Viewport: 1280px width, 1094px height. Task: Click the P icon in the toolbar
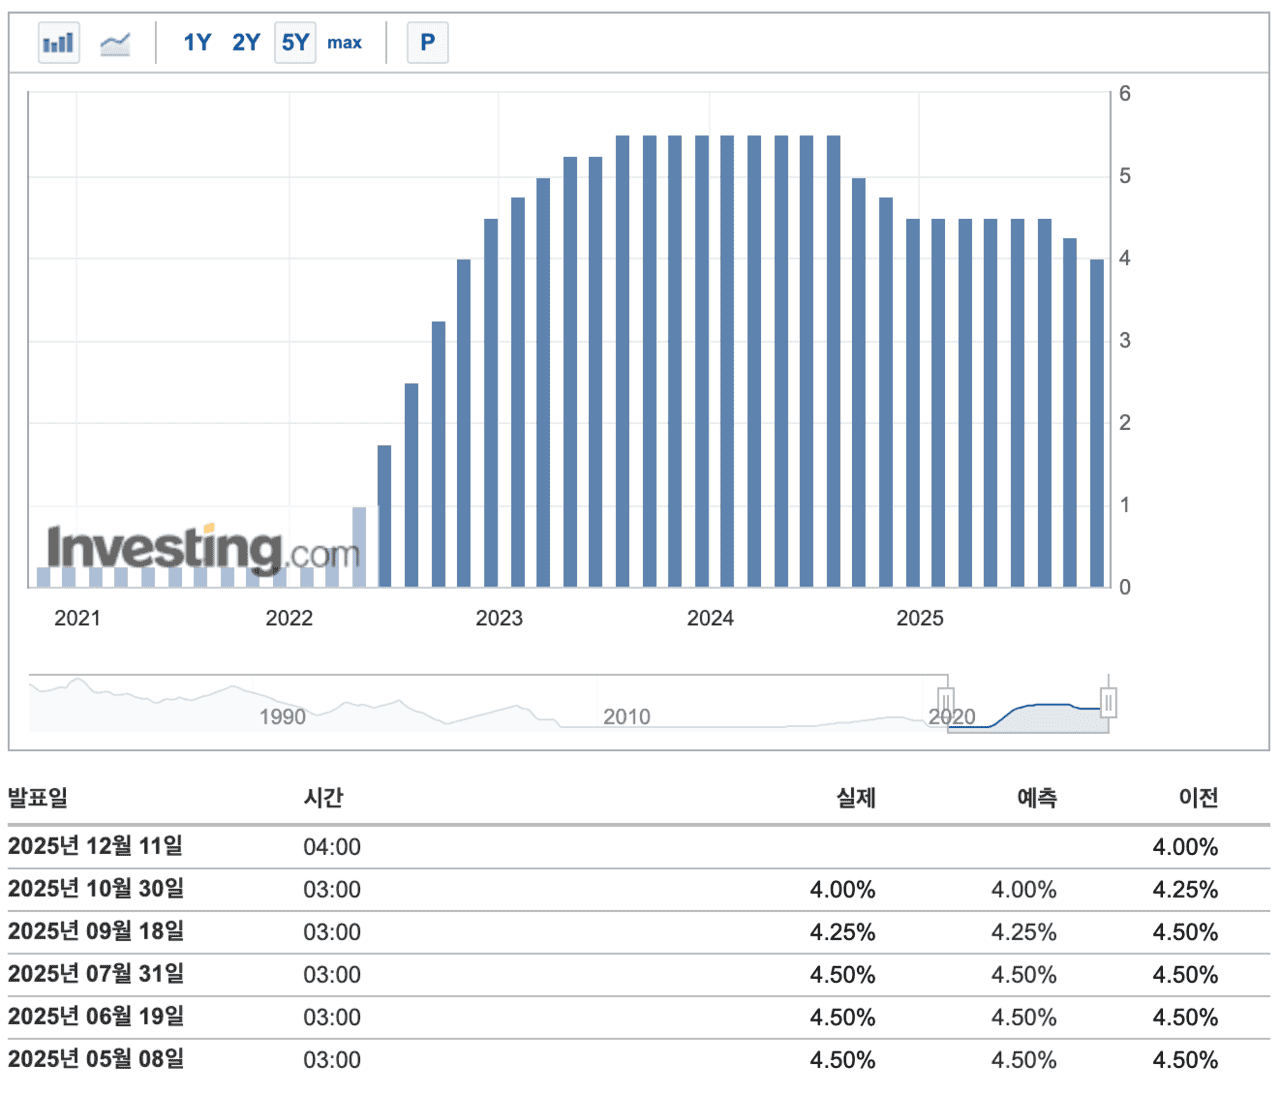[x=427, y=42]
